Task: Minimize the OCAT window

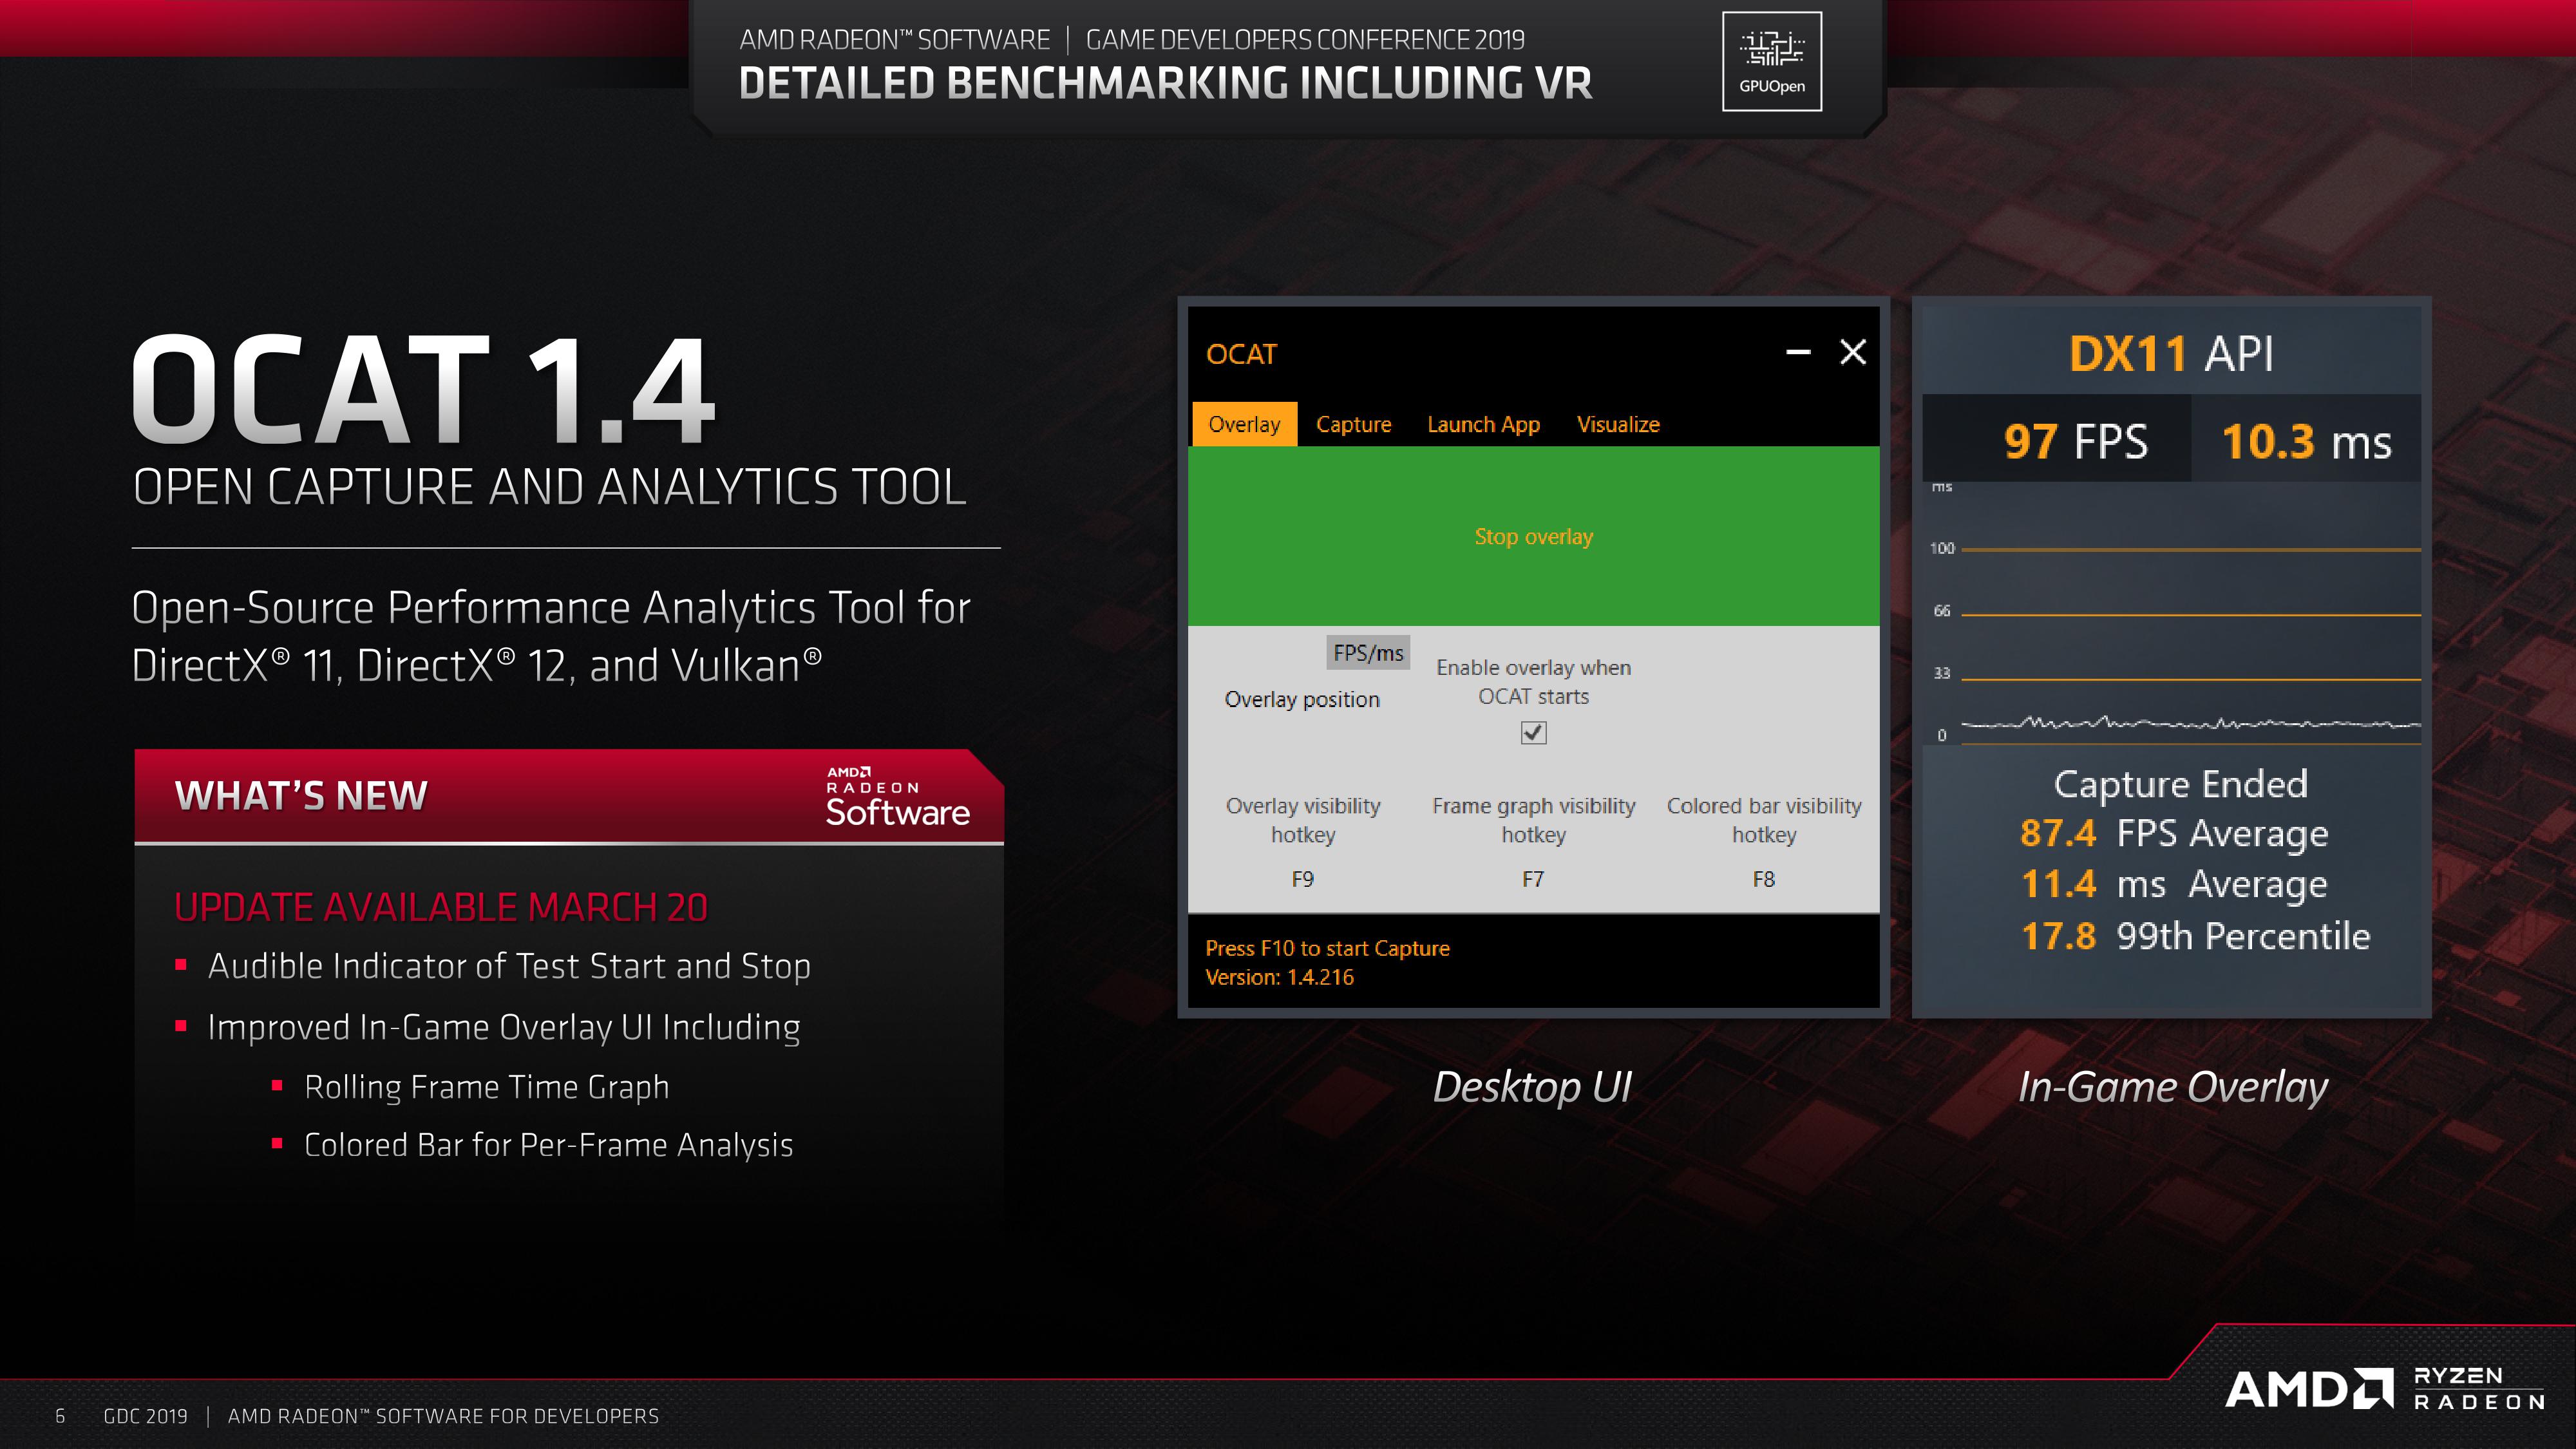Action: pos(1798,352)
